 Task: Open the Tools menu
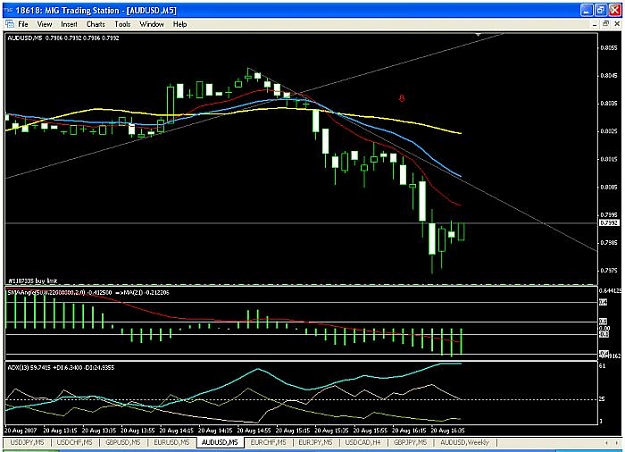pyautogui.click(x=123, y=24)
